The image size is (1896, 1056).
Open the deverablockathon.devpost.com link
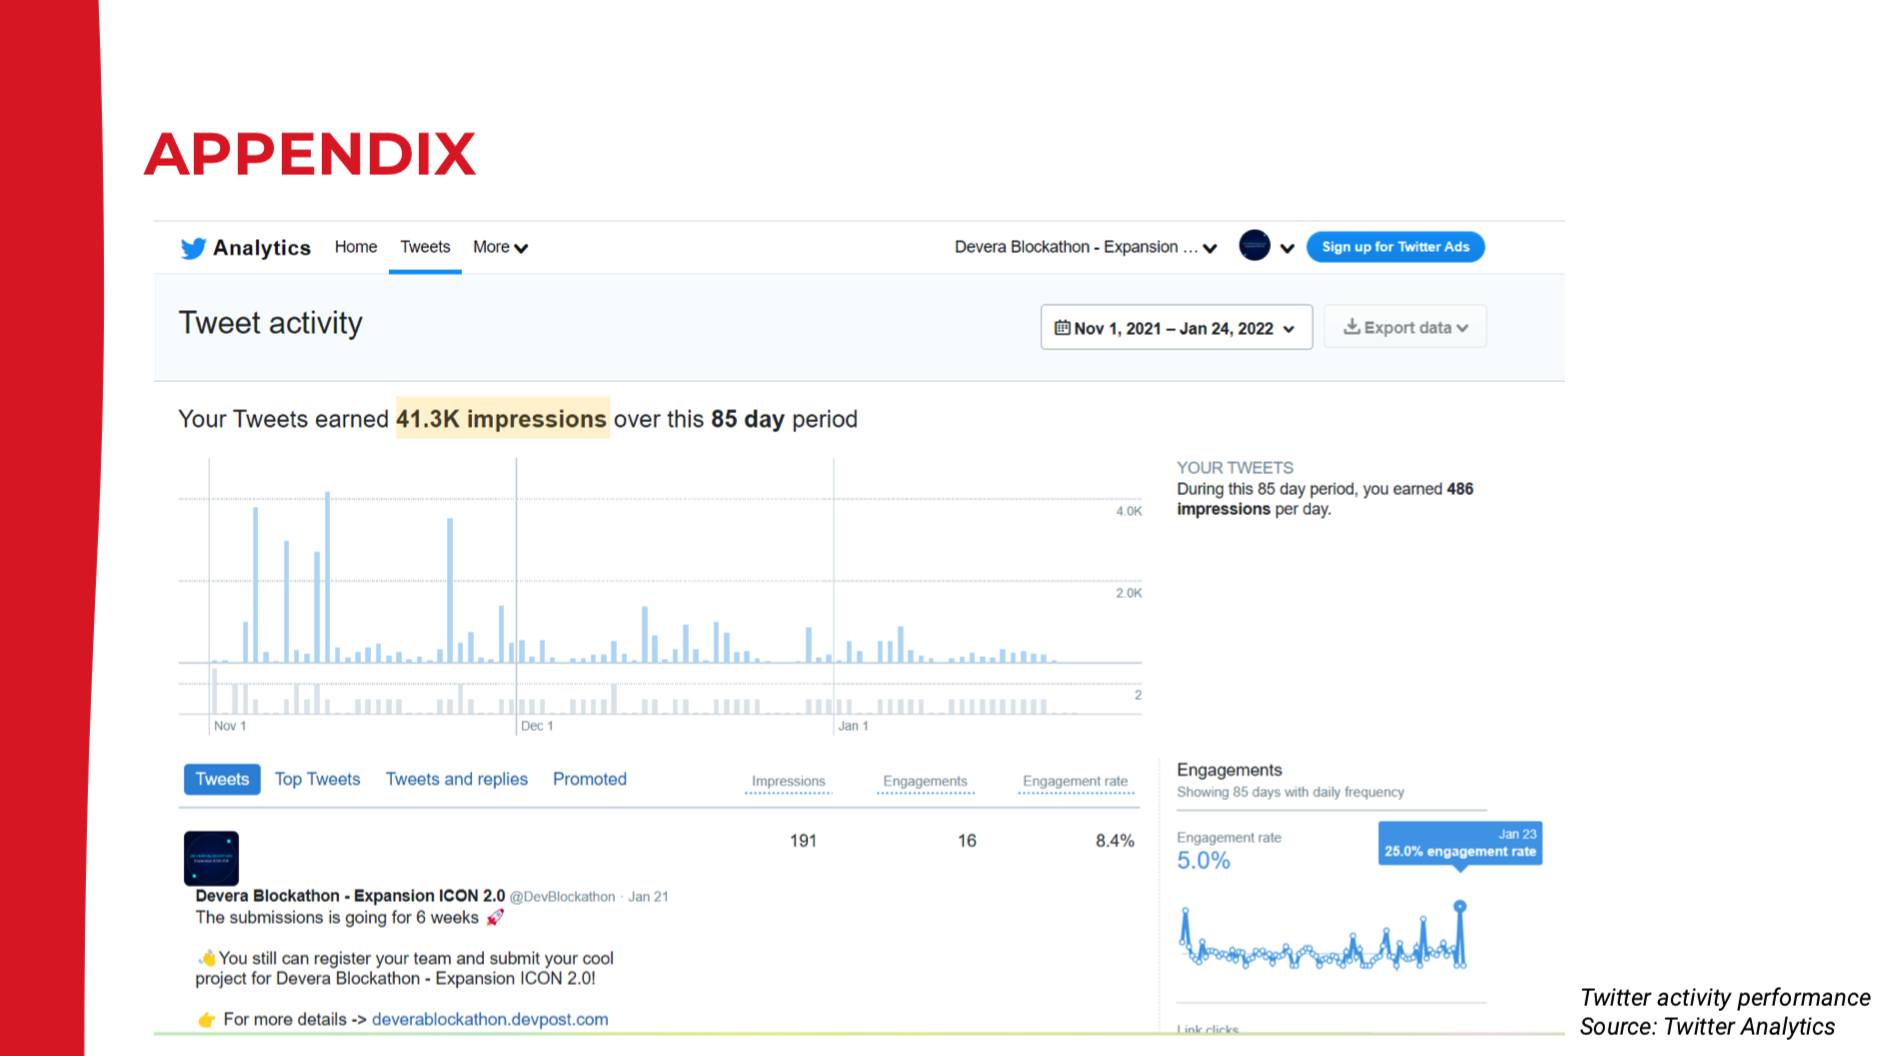(490, 1019)
